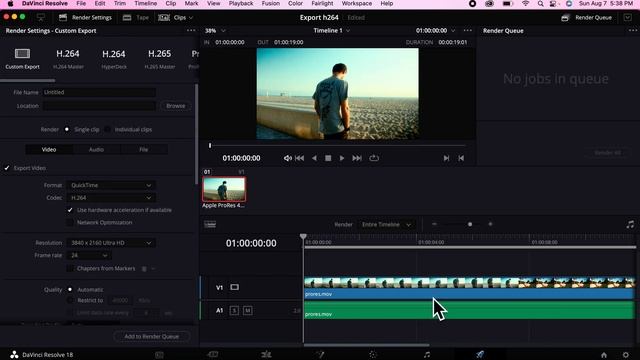Expand the workspace dropdown arrow at top right

point(628,18)
